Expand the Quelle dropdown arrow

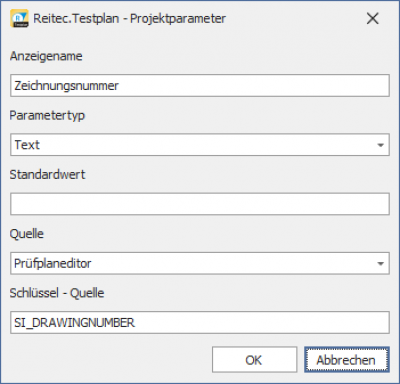click(x=380, y=264)
